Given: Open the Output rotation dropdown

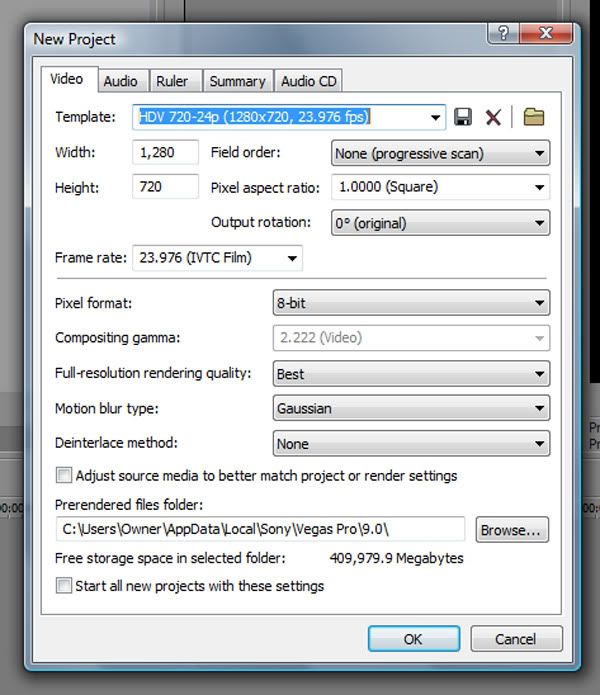Looking at the screenshot, I should [x=440, y=223].
